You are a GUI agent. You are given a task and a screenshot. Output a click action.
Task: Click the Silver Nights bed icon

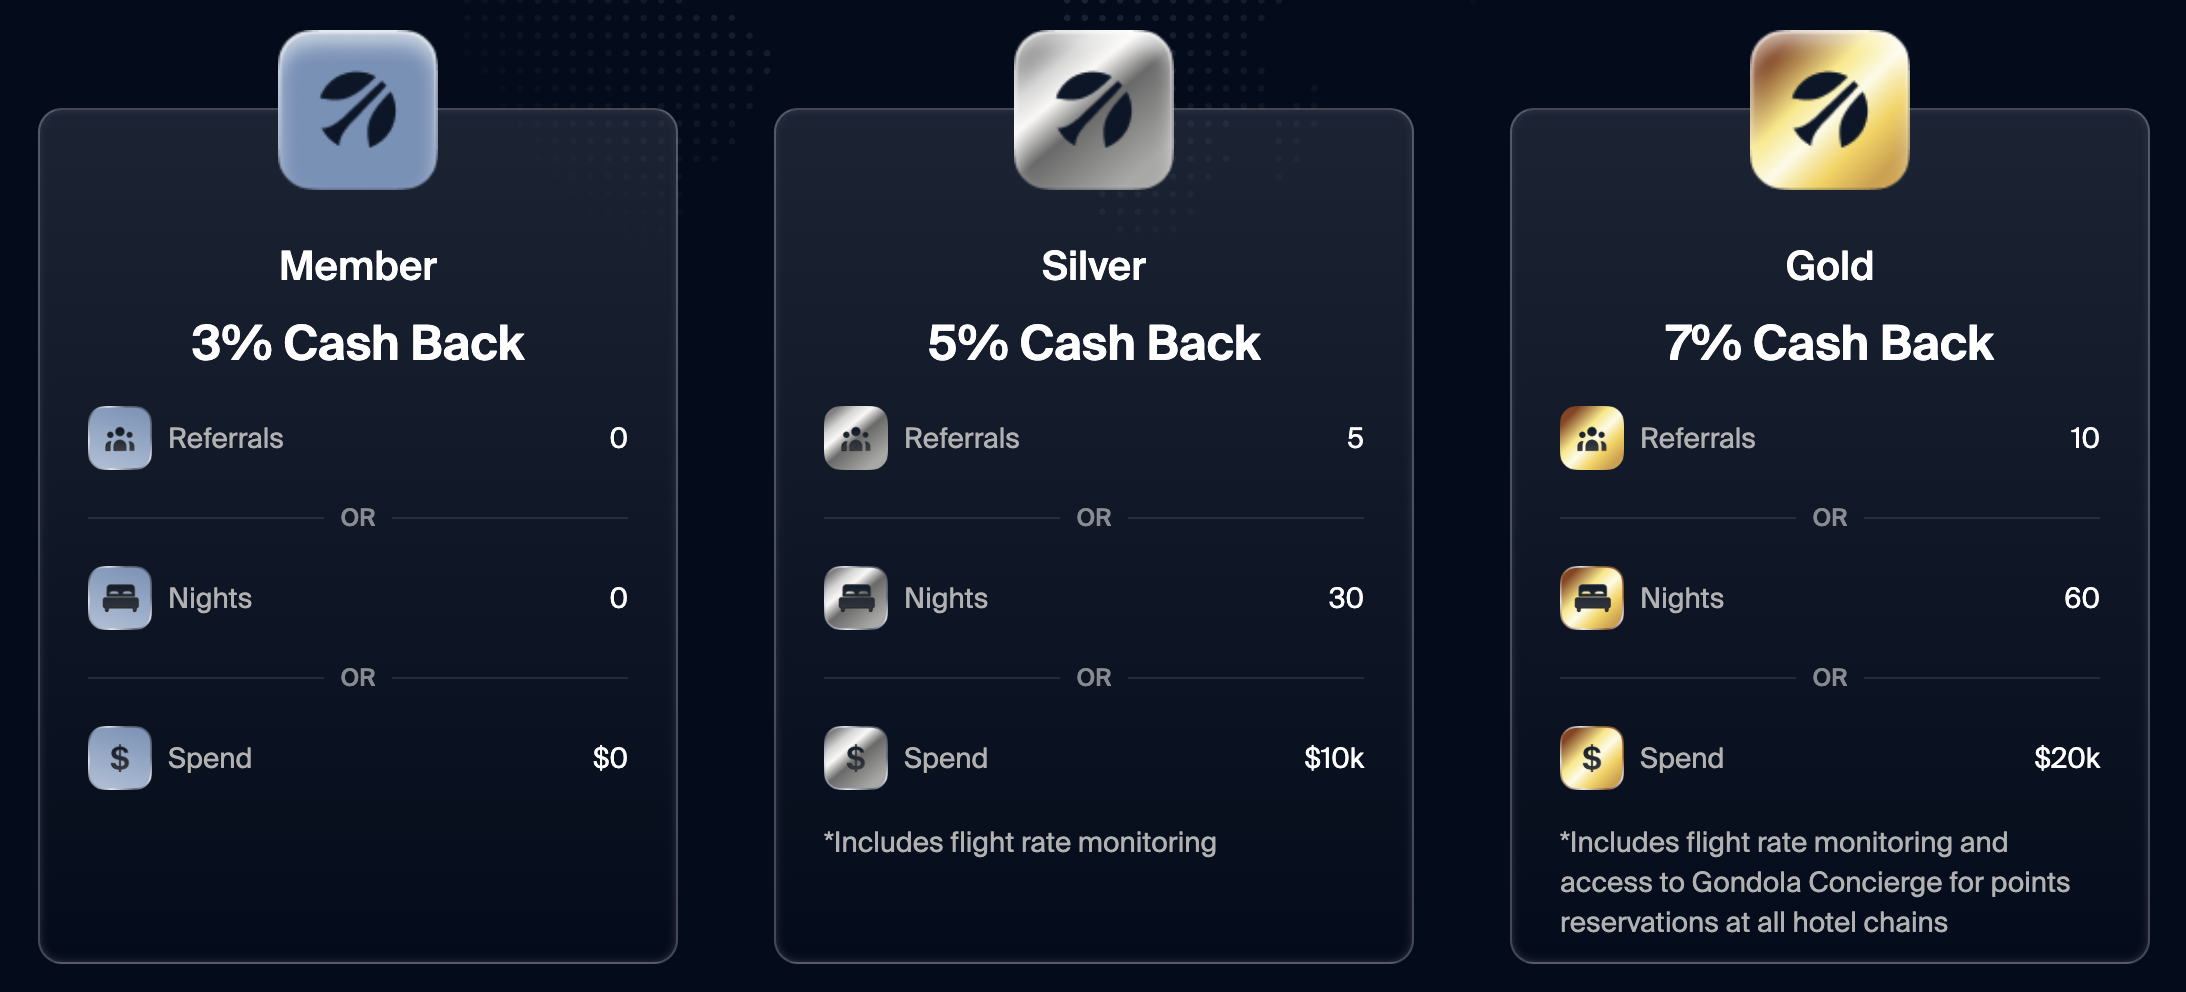point(856,598)
